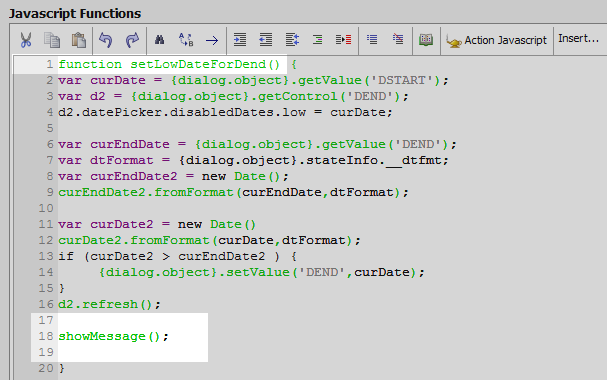Click the Go to line arrow icon
Viewport: 607px width, 380px height.
coord(212,40)
